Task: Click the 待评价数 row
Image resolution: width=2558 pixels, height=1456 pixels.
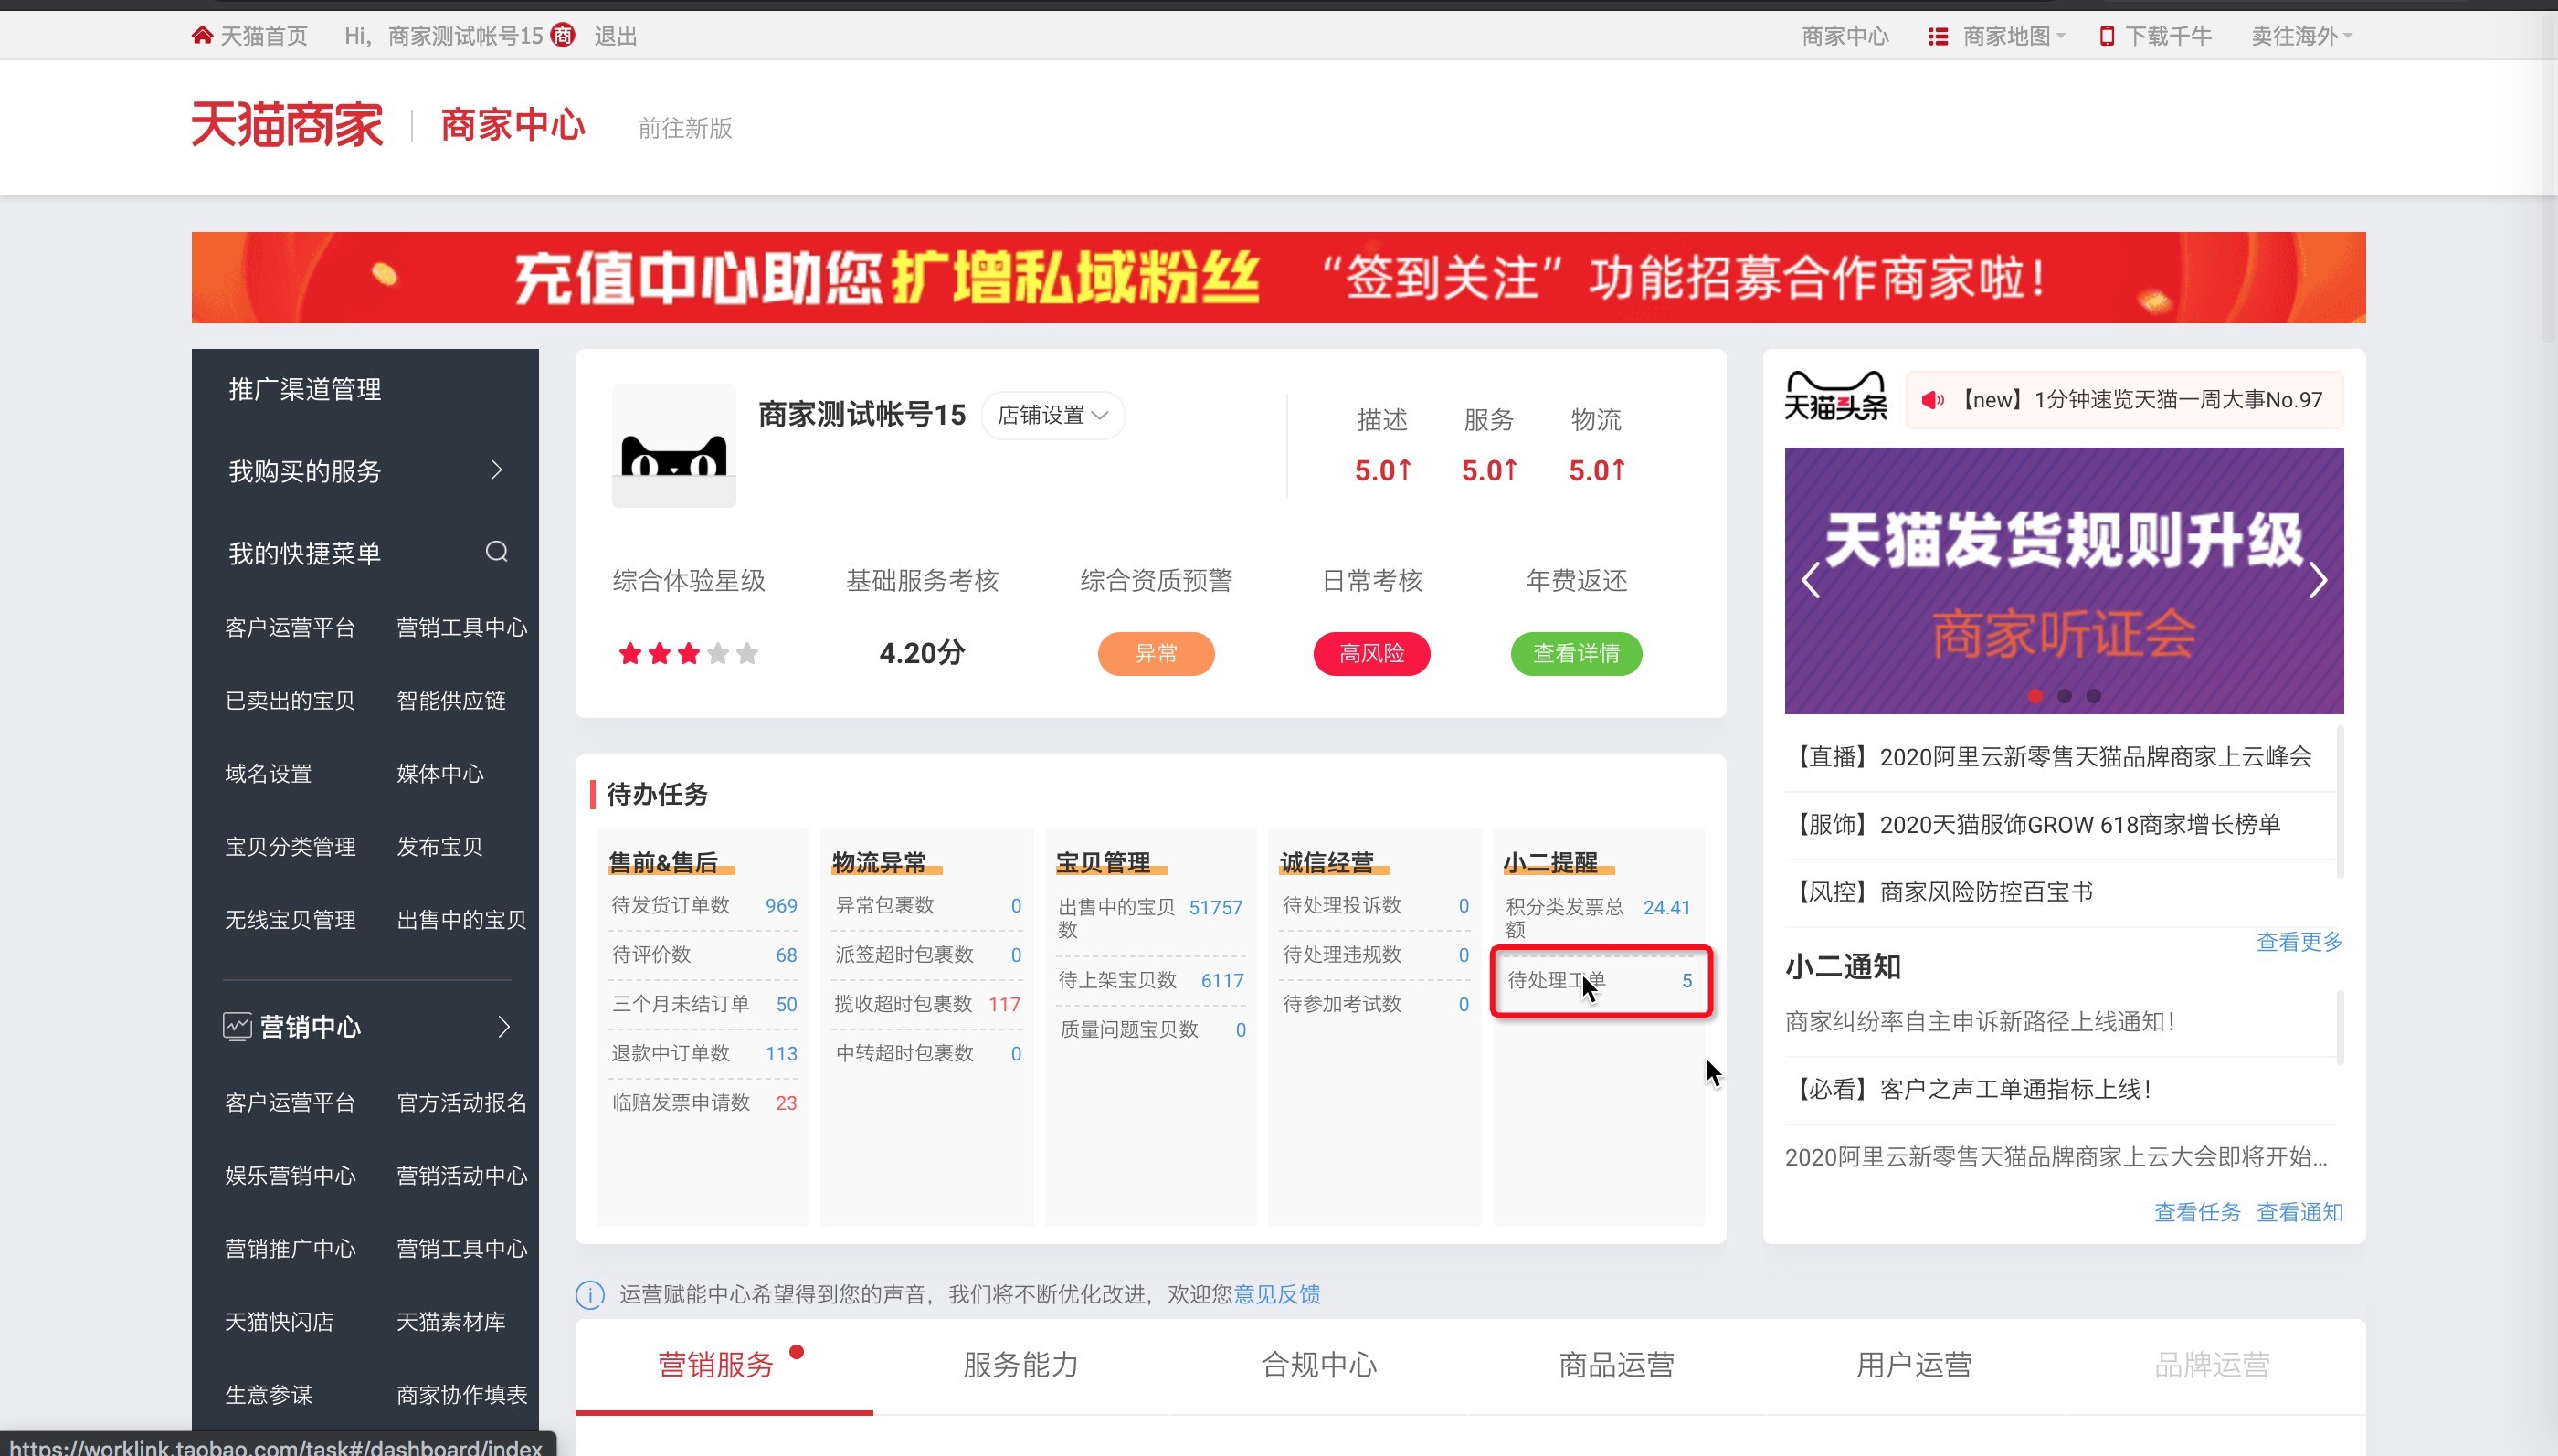Action: tap(704, 955)
